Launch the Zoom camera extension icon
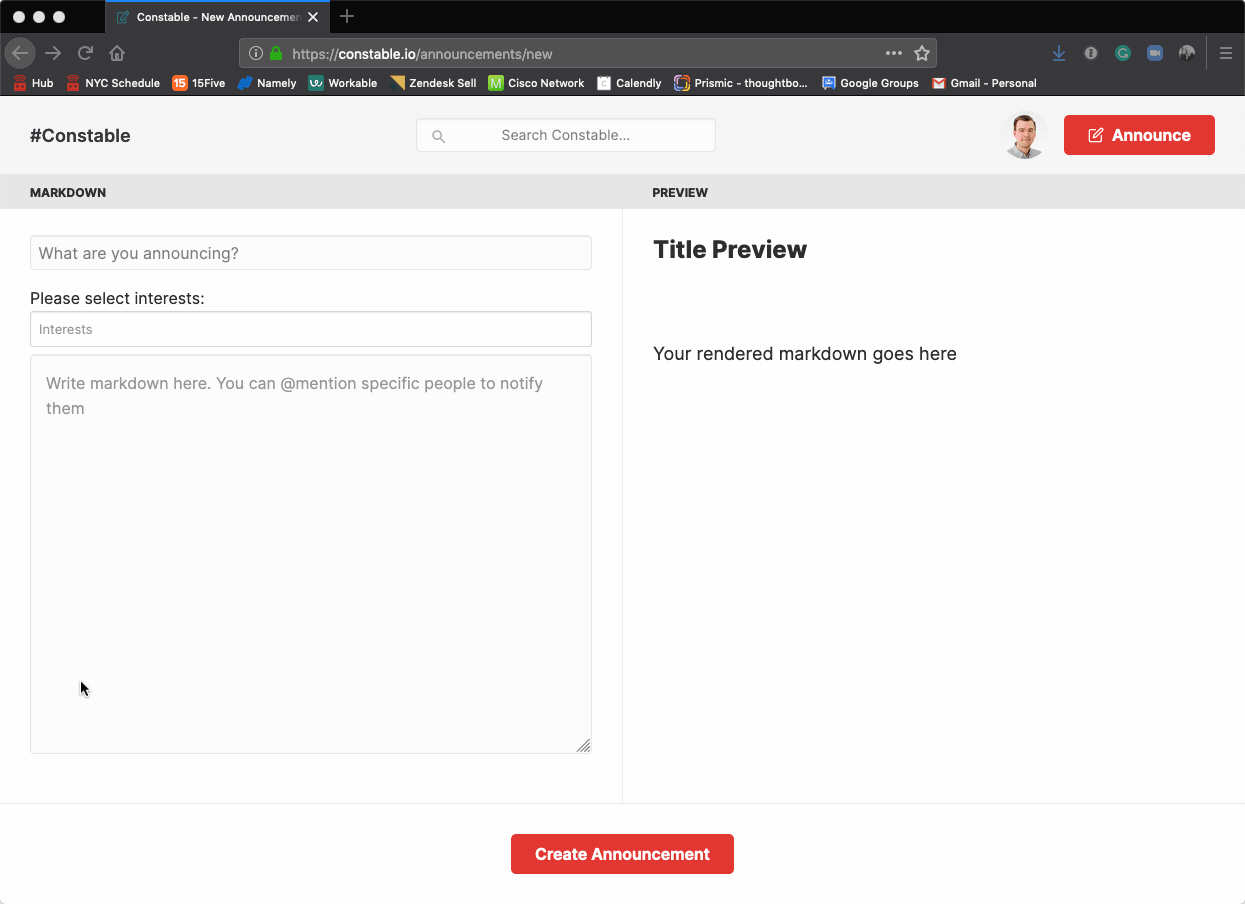 click(x=1155, y=53)
